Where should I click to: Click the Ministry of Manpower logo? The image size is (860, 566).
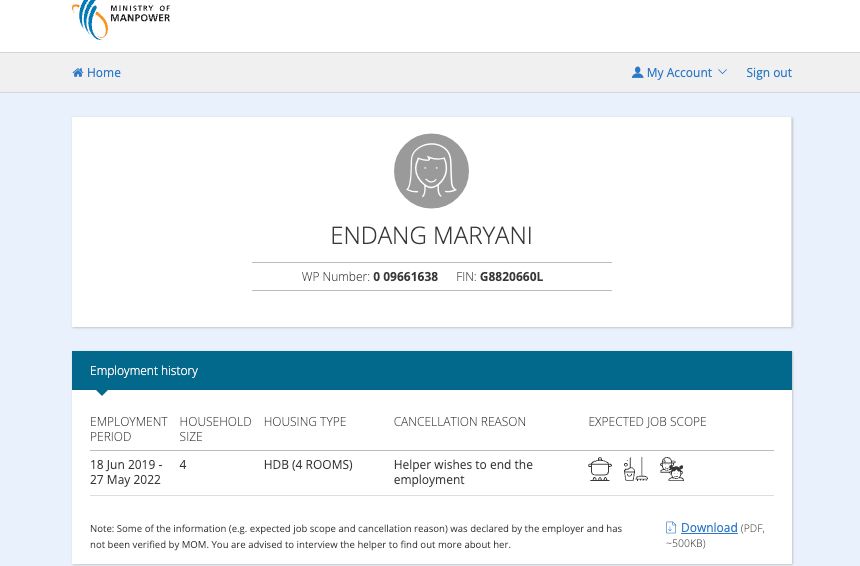121,19
